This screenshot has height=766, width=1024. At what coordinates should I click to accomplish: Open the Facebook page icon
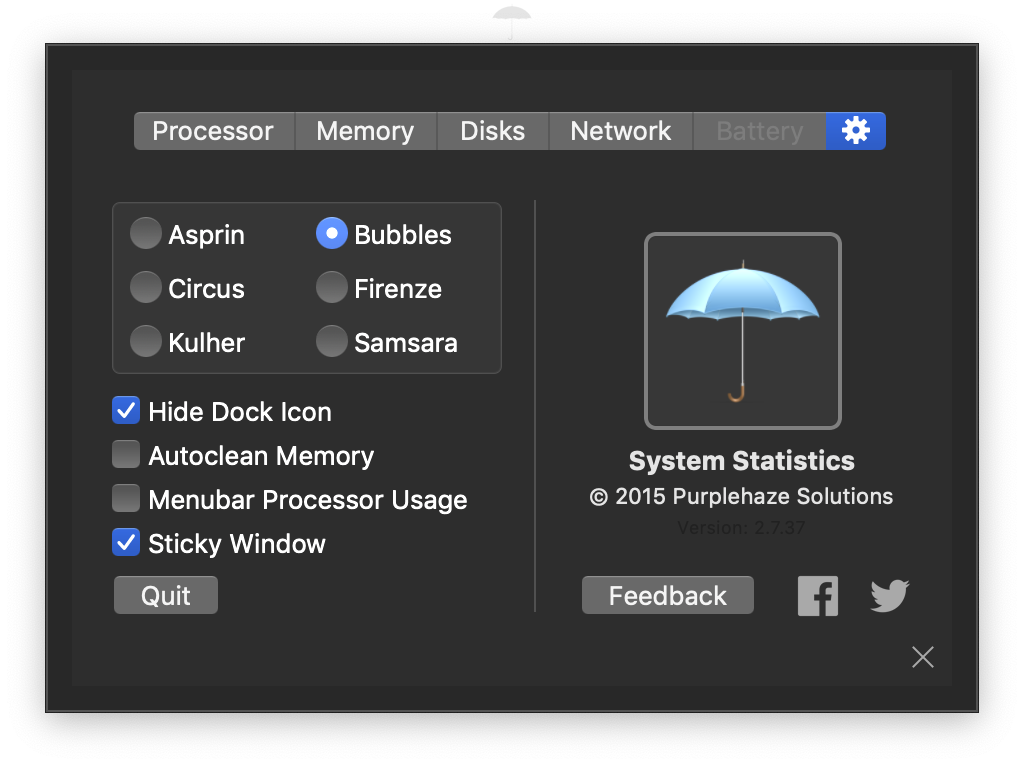click(x=817, y=596)
